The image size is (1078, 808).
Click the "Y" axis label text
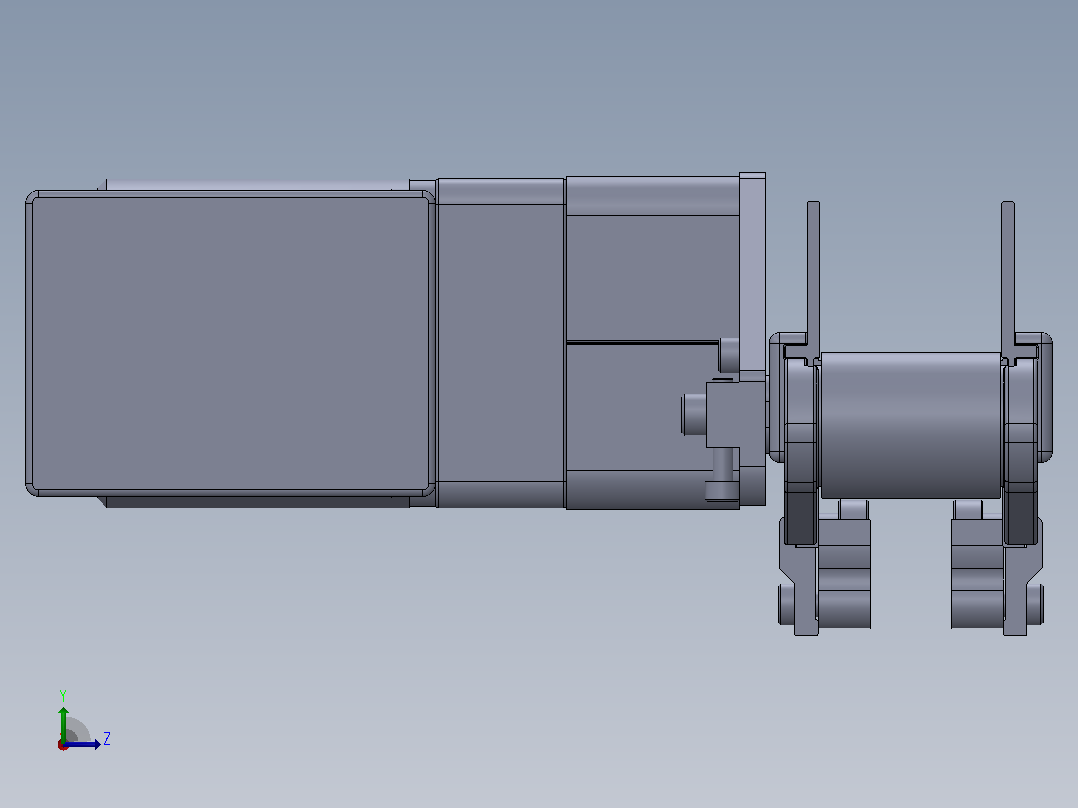(x=63, y=696)
